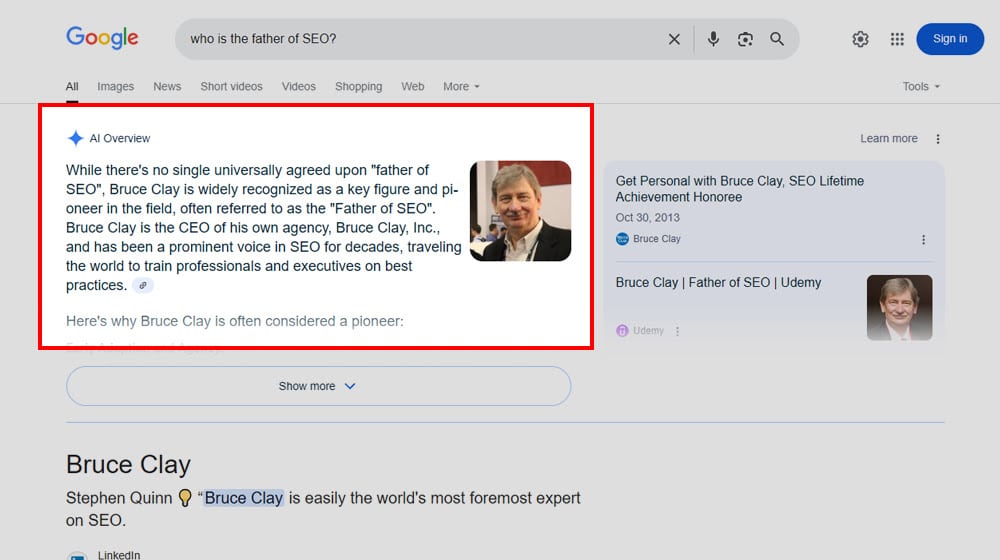Open 'Bruce Clay | Father of SEO | Udemy'
Image resolution: width=1000 pixels, height=560 pixels.
click(x=718, y=283)
